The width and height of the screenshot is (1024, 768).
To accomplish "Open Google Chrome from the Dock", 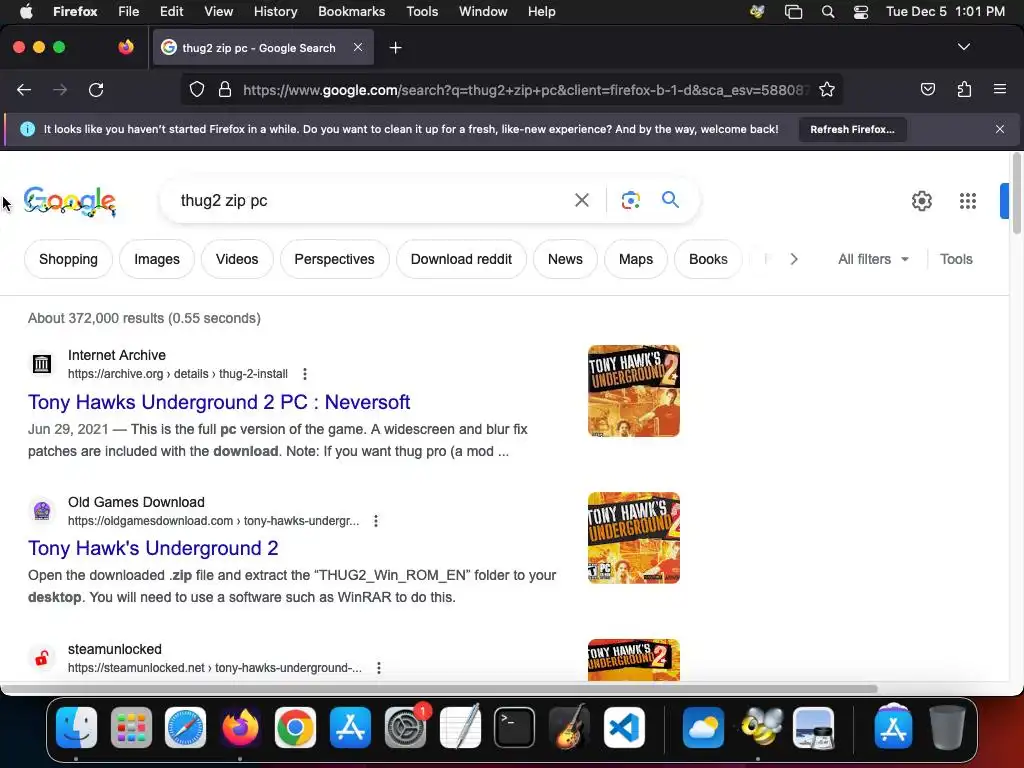I will [295, 727].
